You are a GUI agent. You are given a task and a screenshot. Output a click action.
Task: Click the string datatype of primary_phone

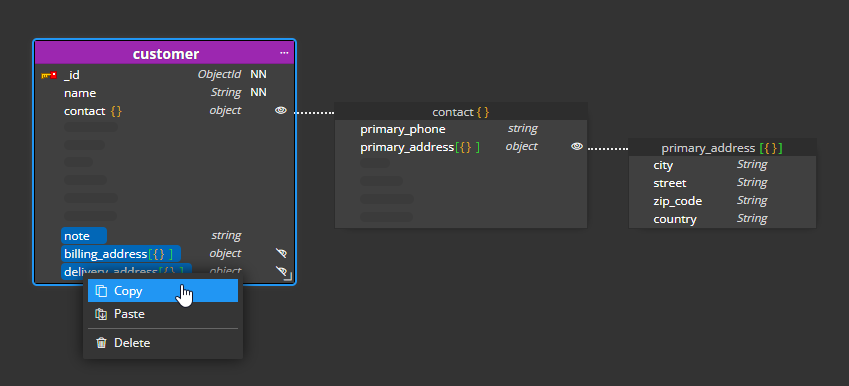[x=523, y=129]
